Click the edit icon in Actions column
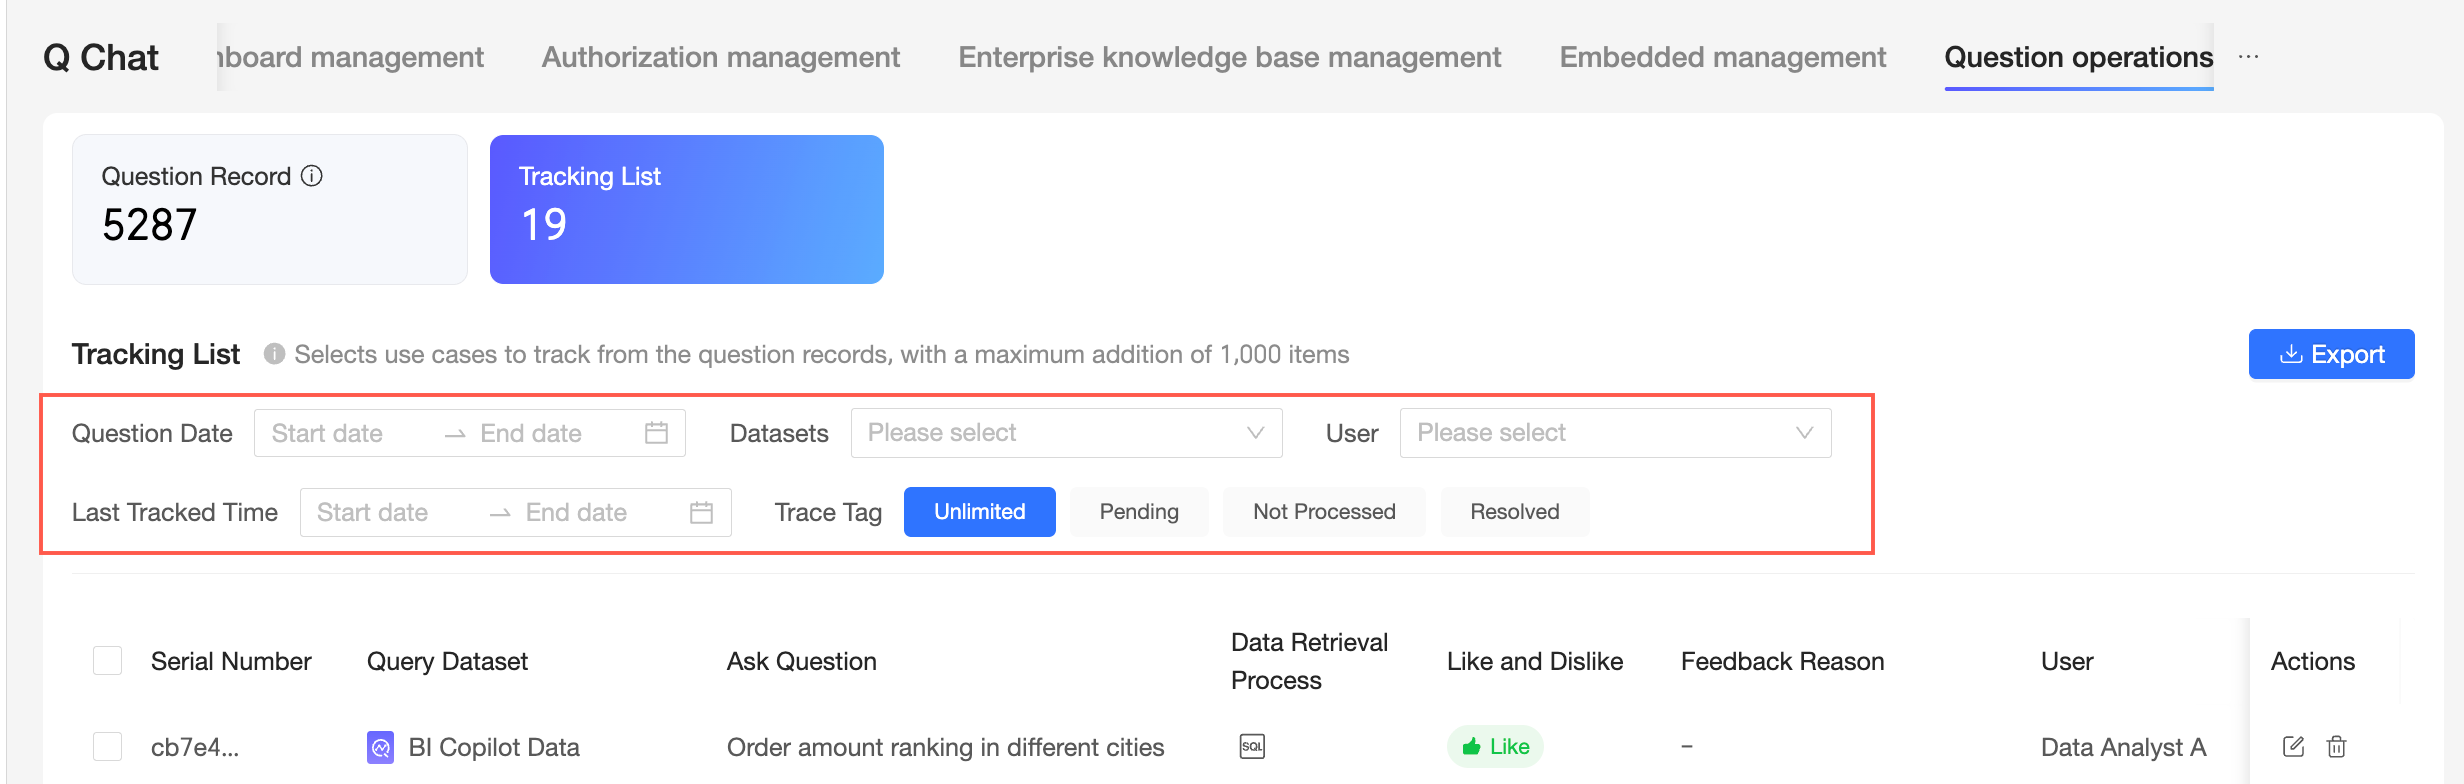Viewport: 2464px width, 784px height. (x=2293, y=747)
